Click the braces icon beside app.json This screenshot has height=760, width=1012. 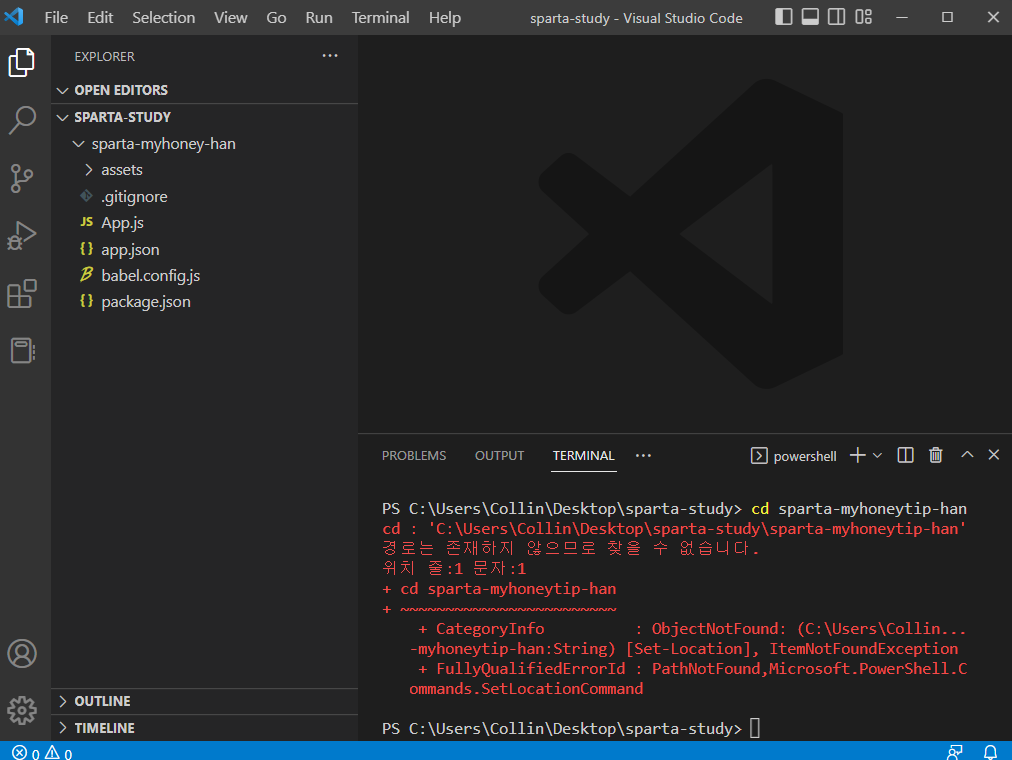[86, 248]
